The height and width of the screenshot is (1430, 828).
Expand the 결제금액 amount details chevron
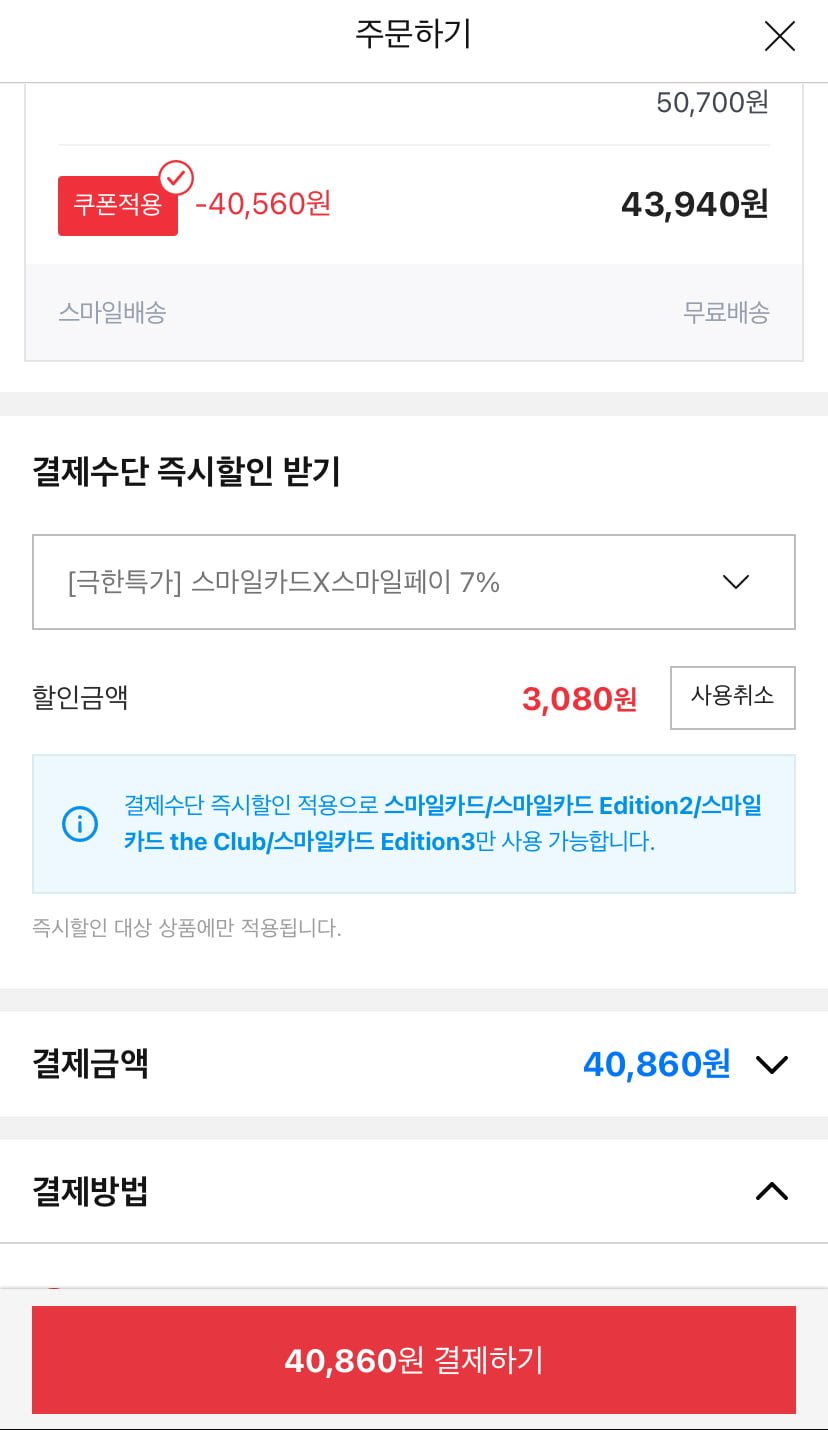click(771, 1064)
